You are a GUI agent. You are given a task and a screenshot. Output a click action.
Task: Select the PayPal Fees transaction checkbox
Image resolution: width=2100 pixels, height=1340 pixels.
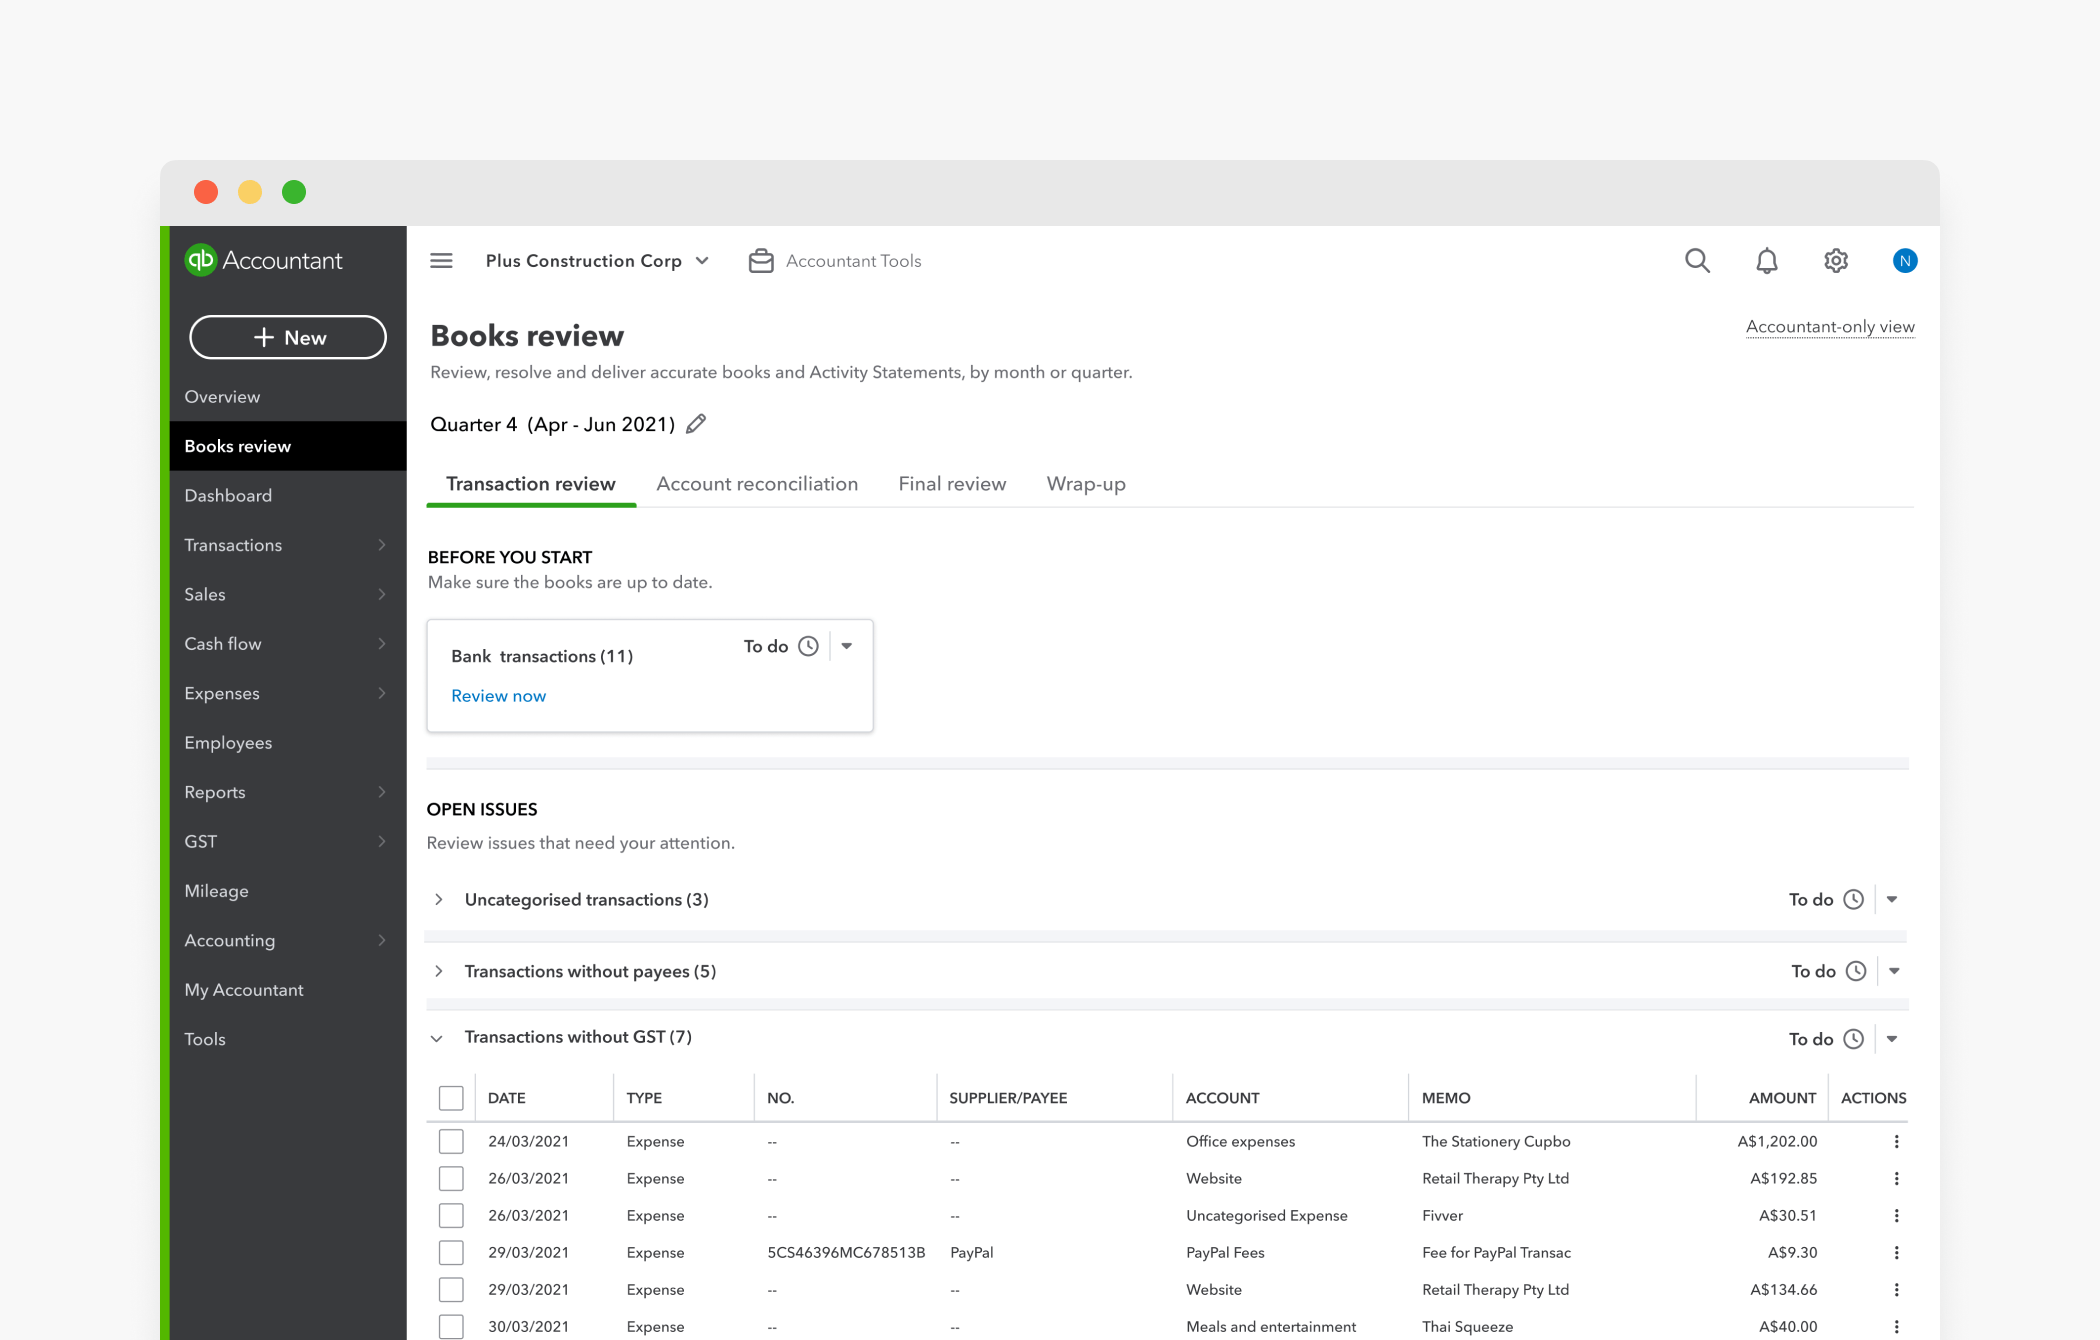point(451,1252)
